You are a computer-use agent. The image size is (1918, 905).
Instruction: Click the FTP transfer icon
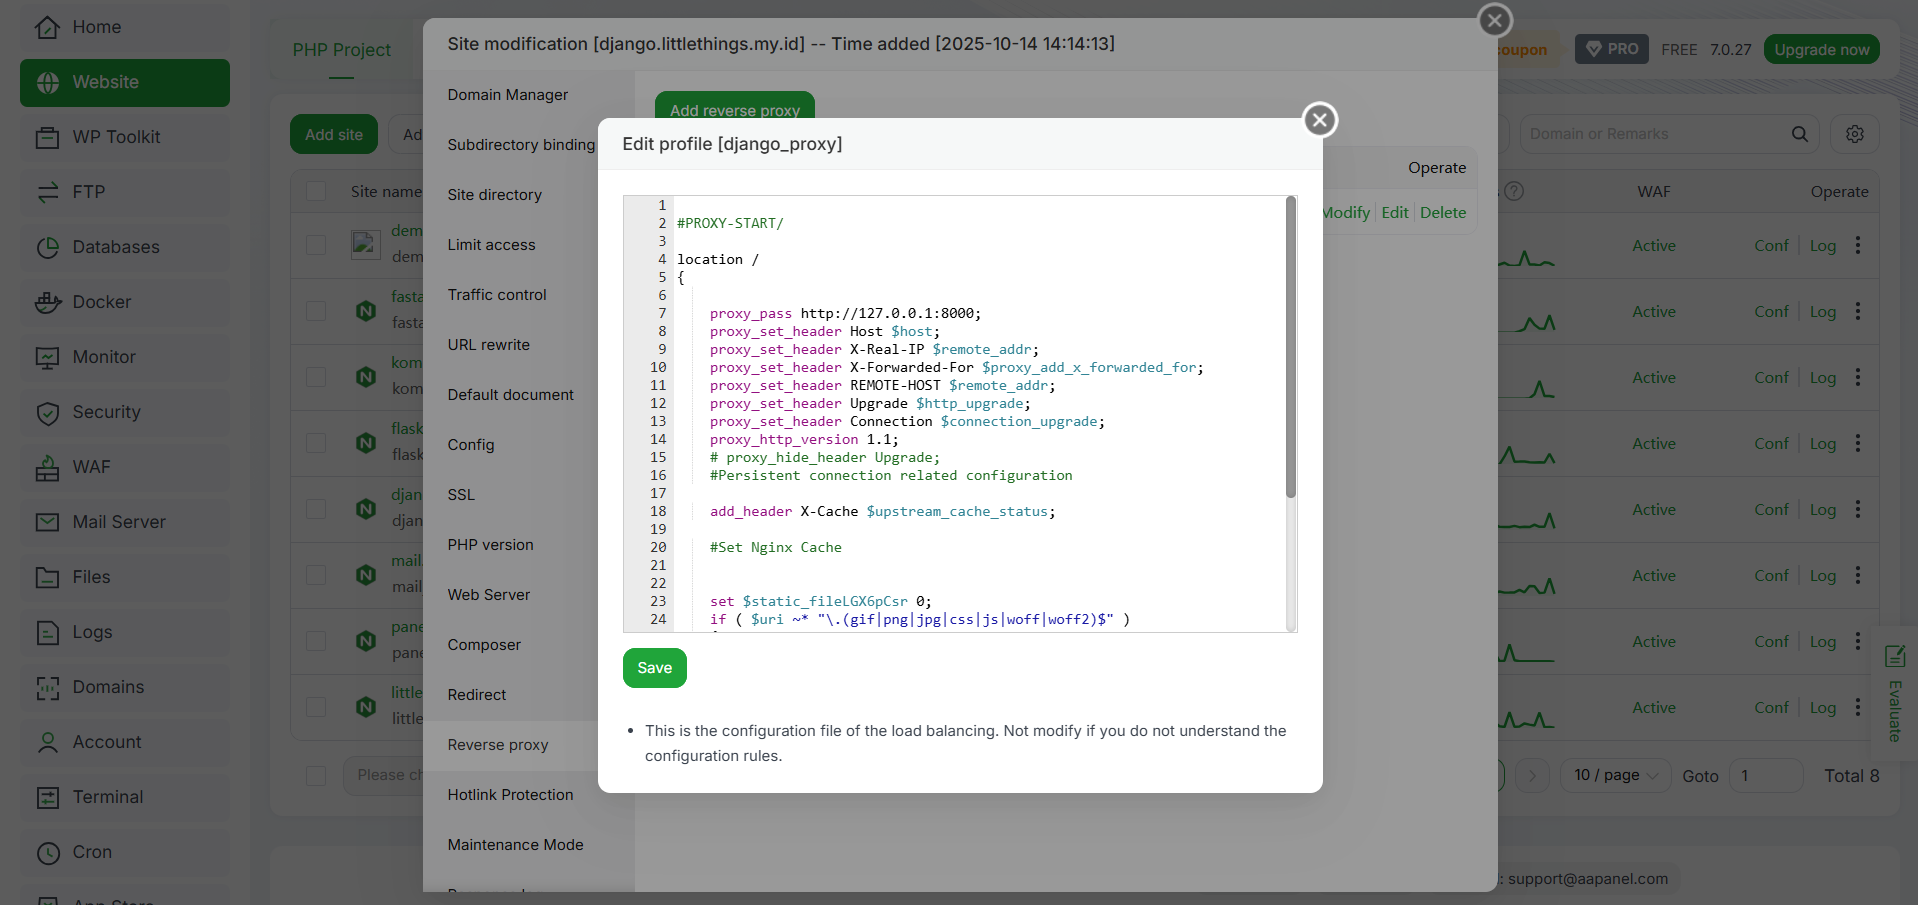[47, 192]
